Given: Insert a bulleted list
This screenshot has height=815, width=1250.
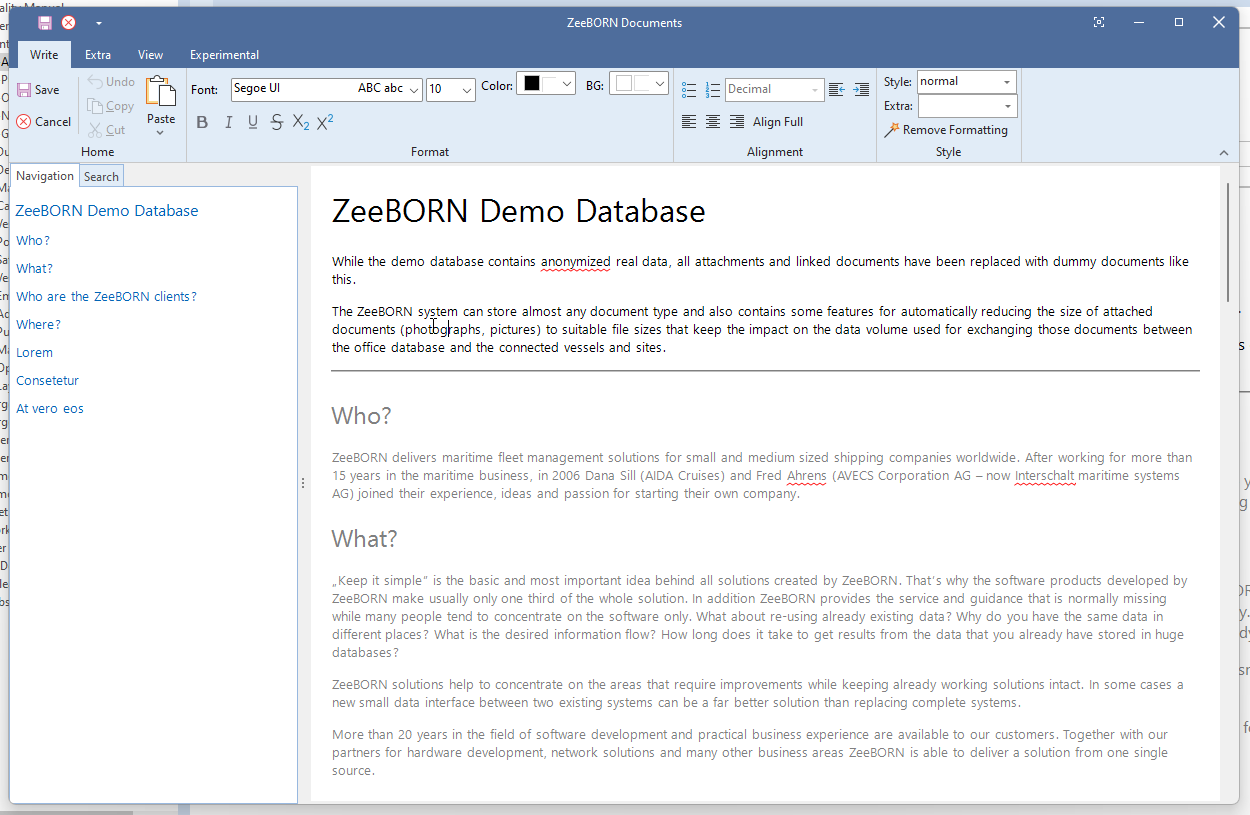Looking at the screenshot, I should click(x=689, y=90).
